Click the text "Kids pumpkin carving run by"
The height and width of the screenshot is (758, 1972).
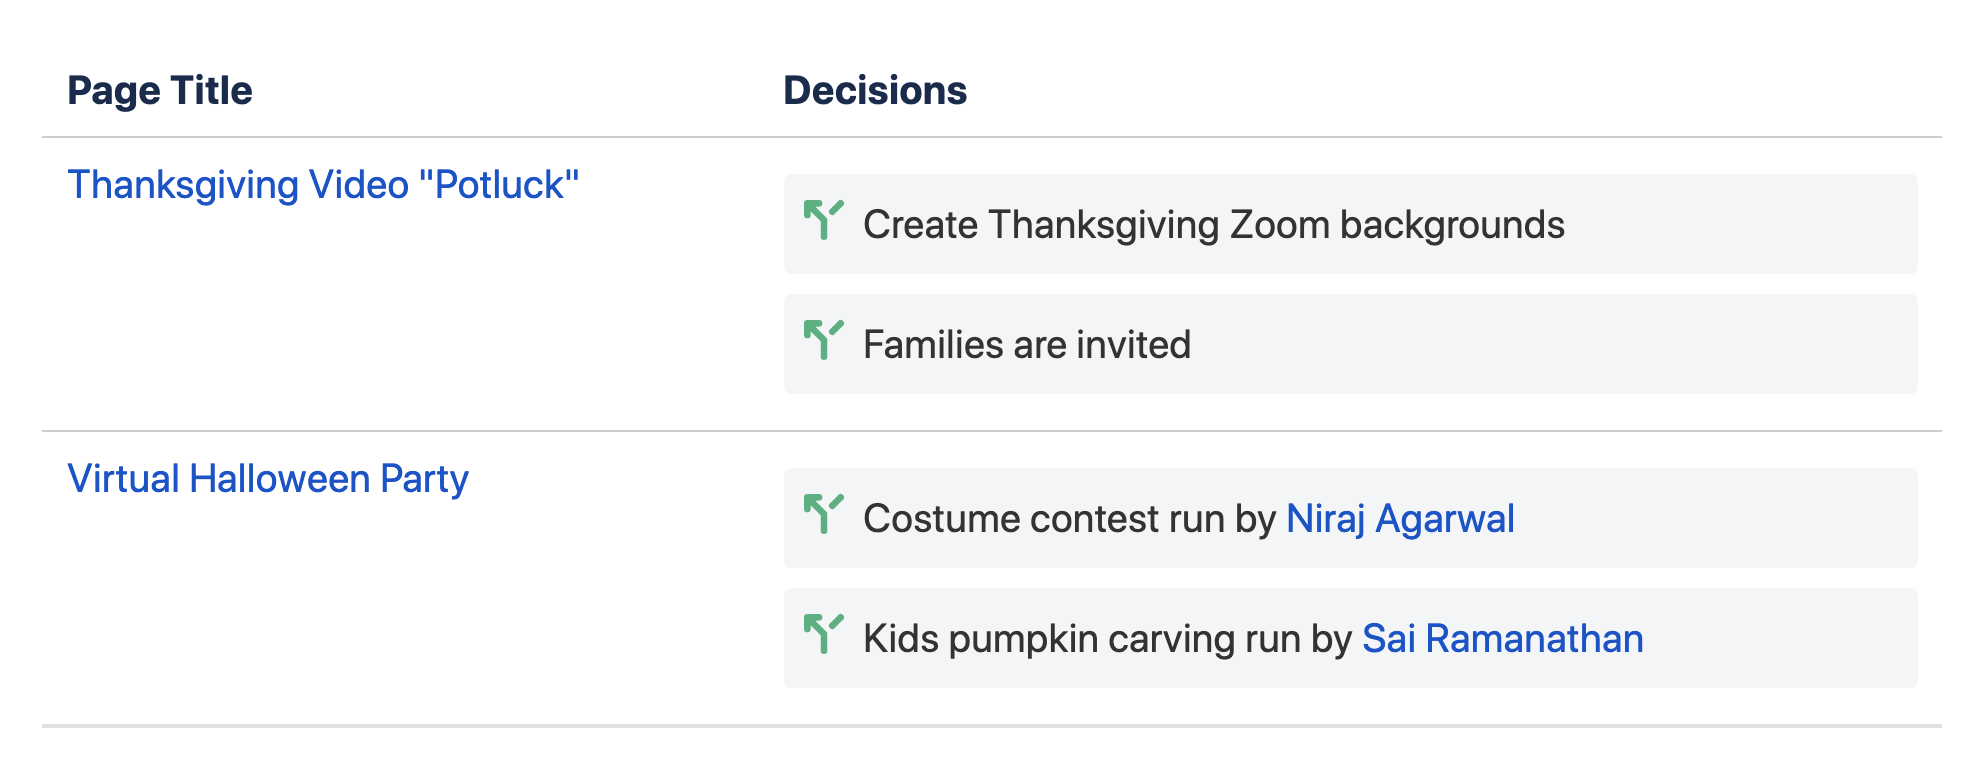tap(1107, 639)
